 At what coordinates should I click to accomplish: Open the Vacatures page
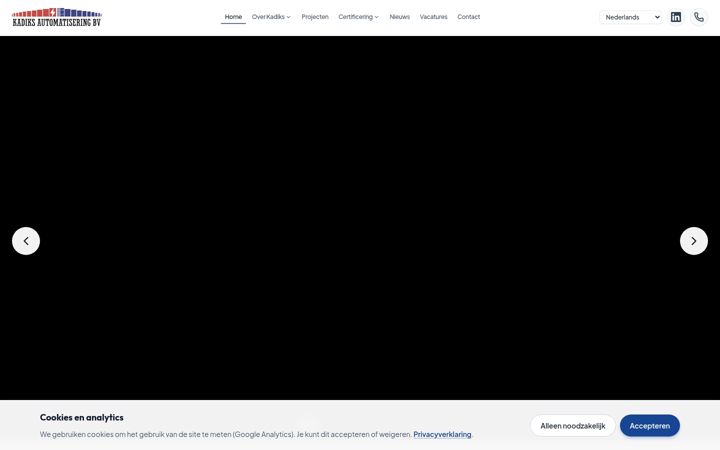pyautogui.click(x=433, y=17)
